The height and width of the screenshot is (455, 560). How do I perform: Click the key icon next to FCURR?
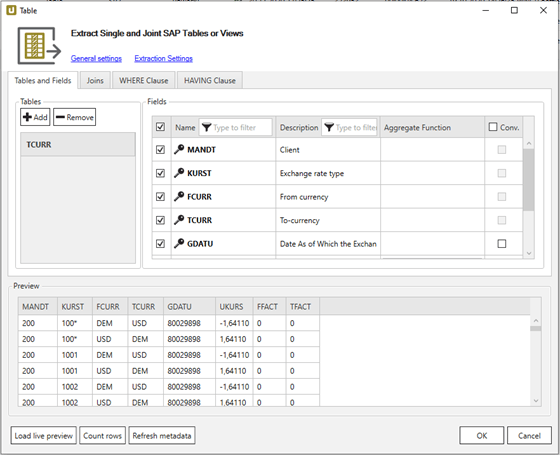click(179, 196)
